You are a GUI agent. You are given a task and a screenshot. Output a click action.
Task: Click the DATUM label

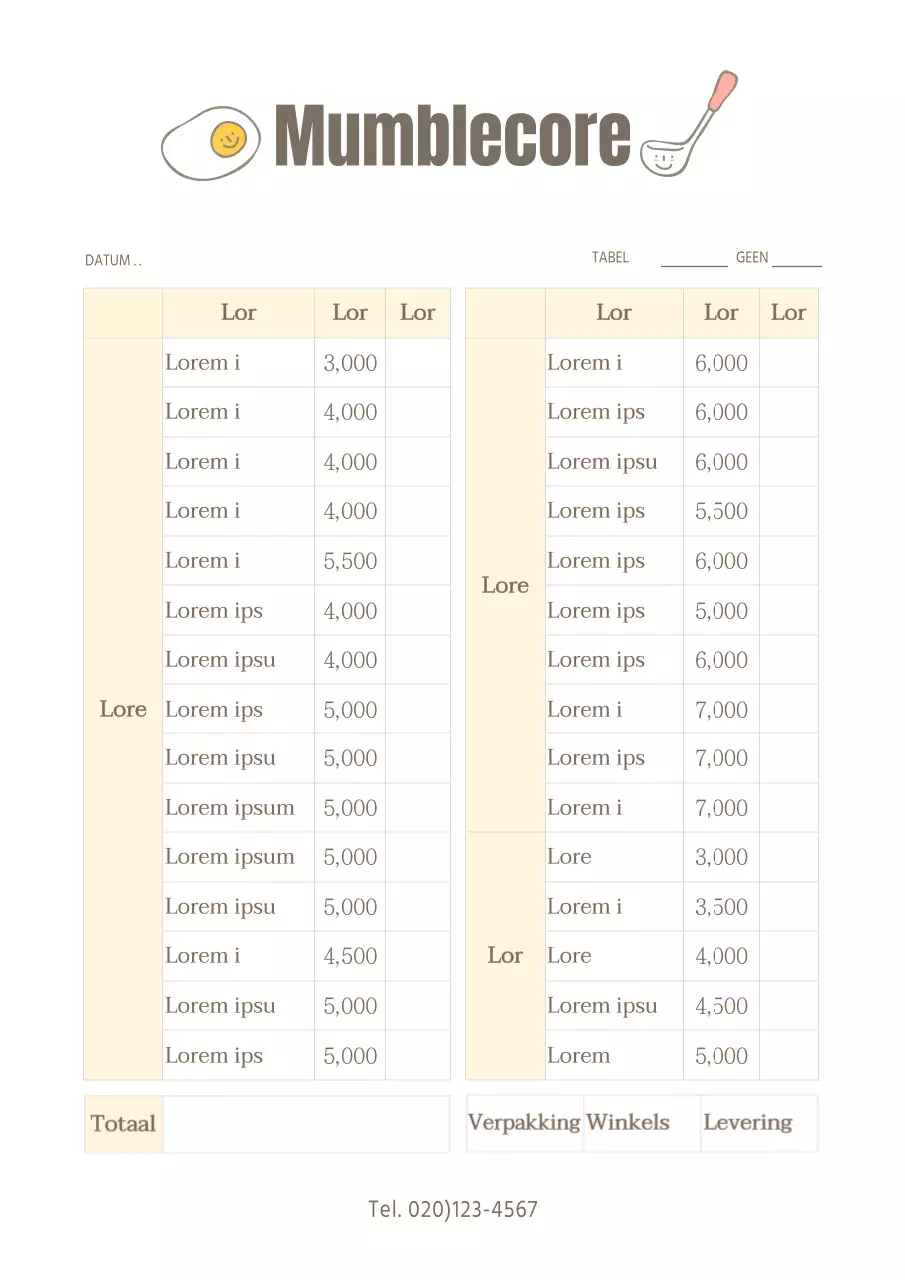(x=108, y=261)
